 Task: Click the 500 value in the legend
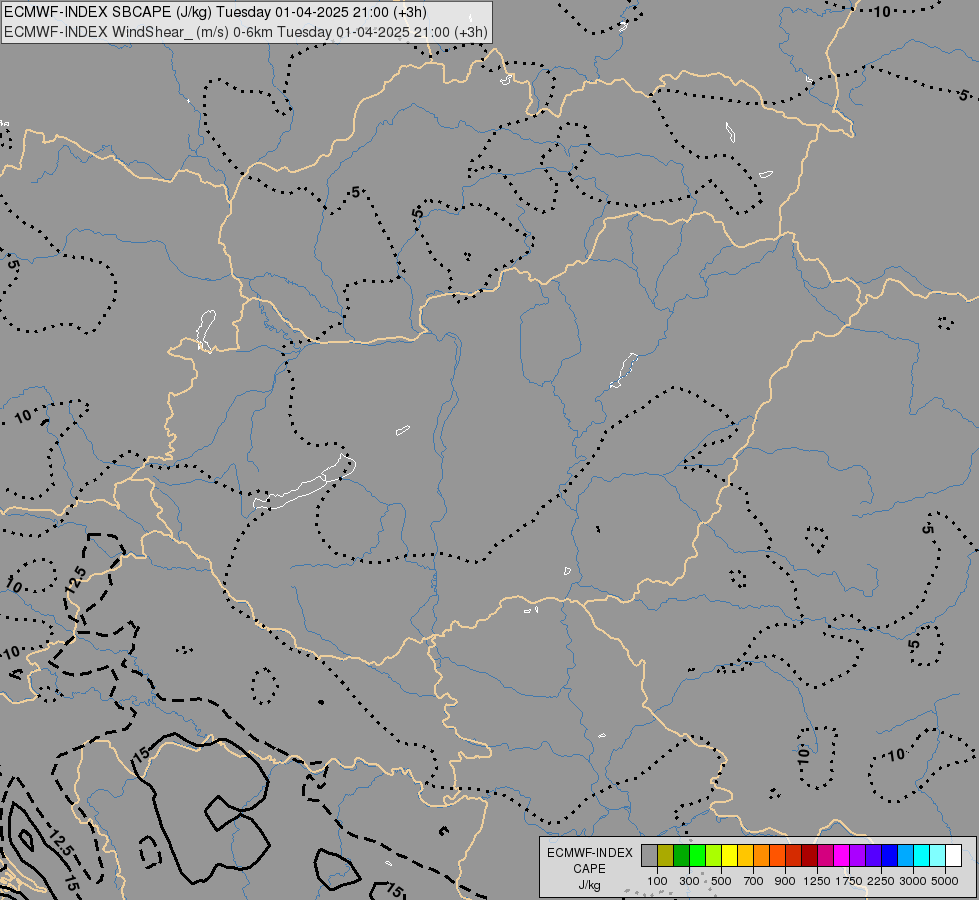(x=721, y=881)
